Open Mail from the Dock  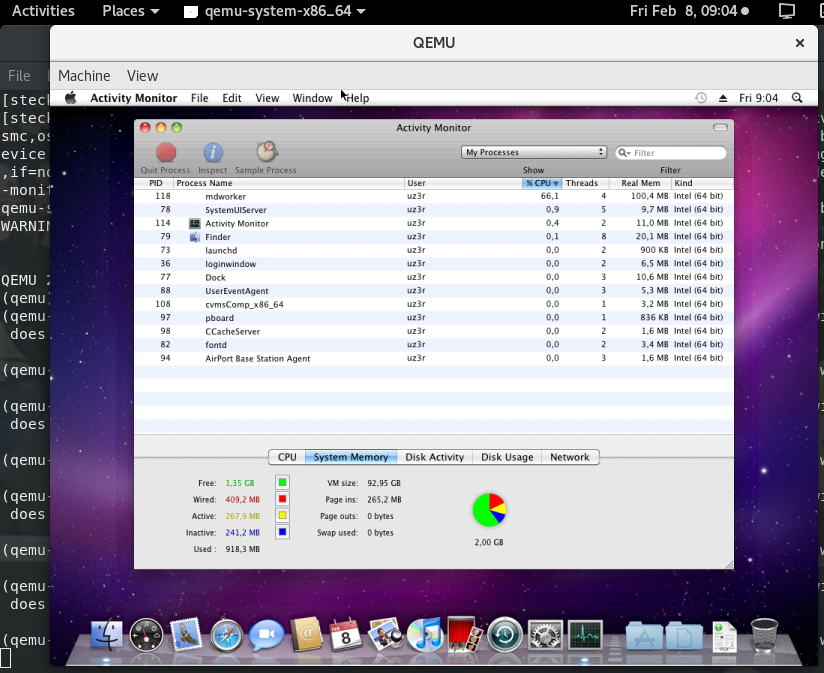187,635
